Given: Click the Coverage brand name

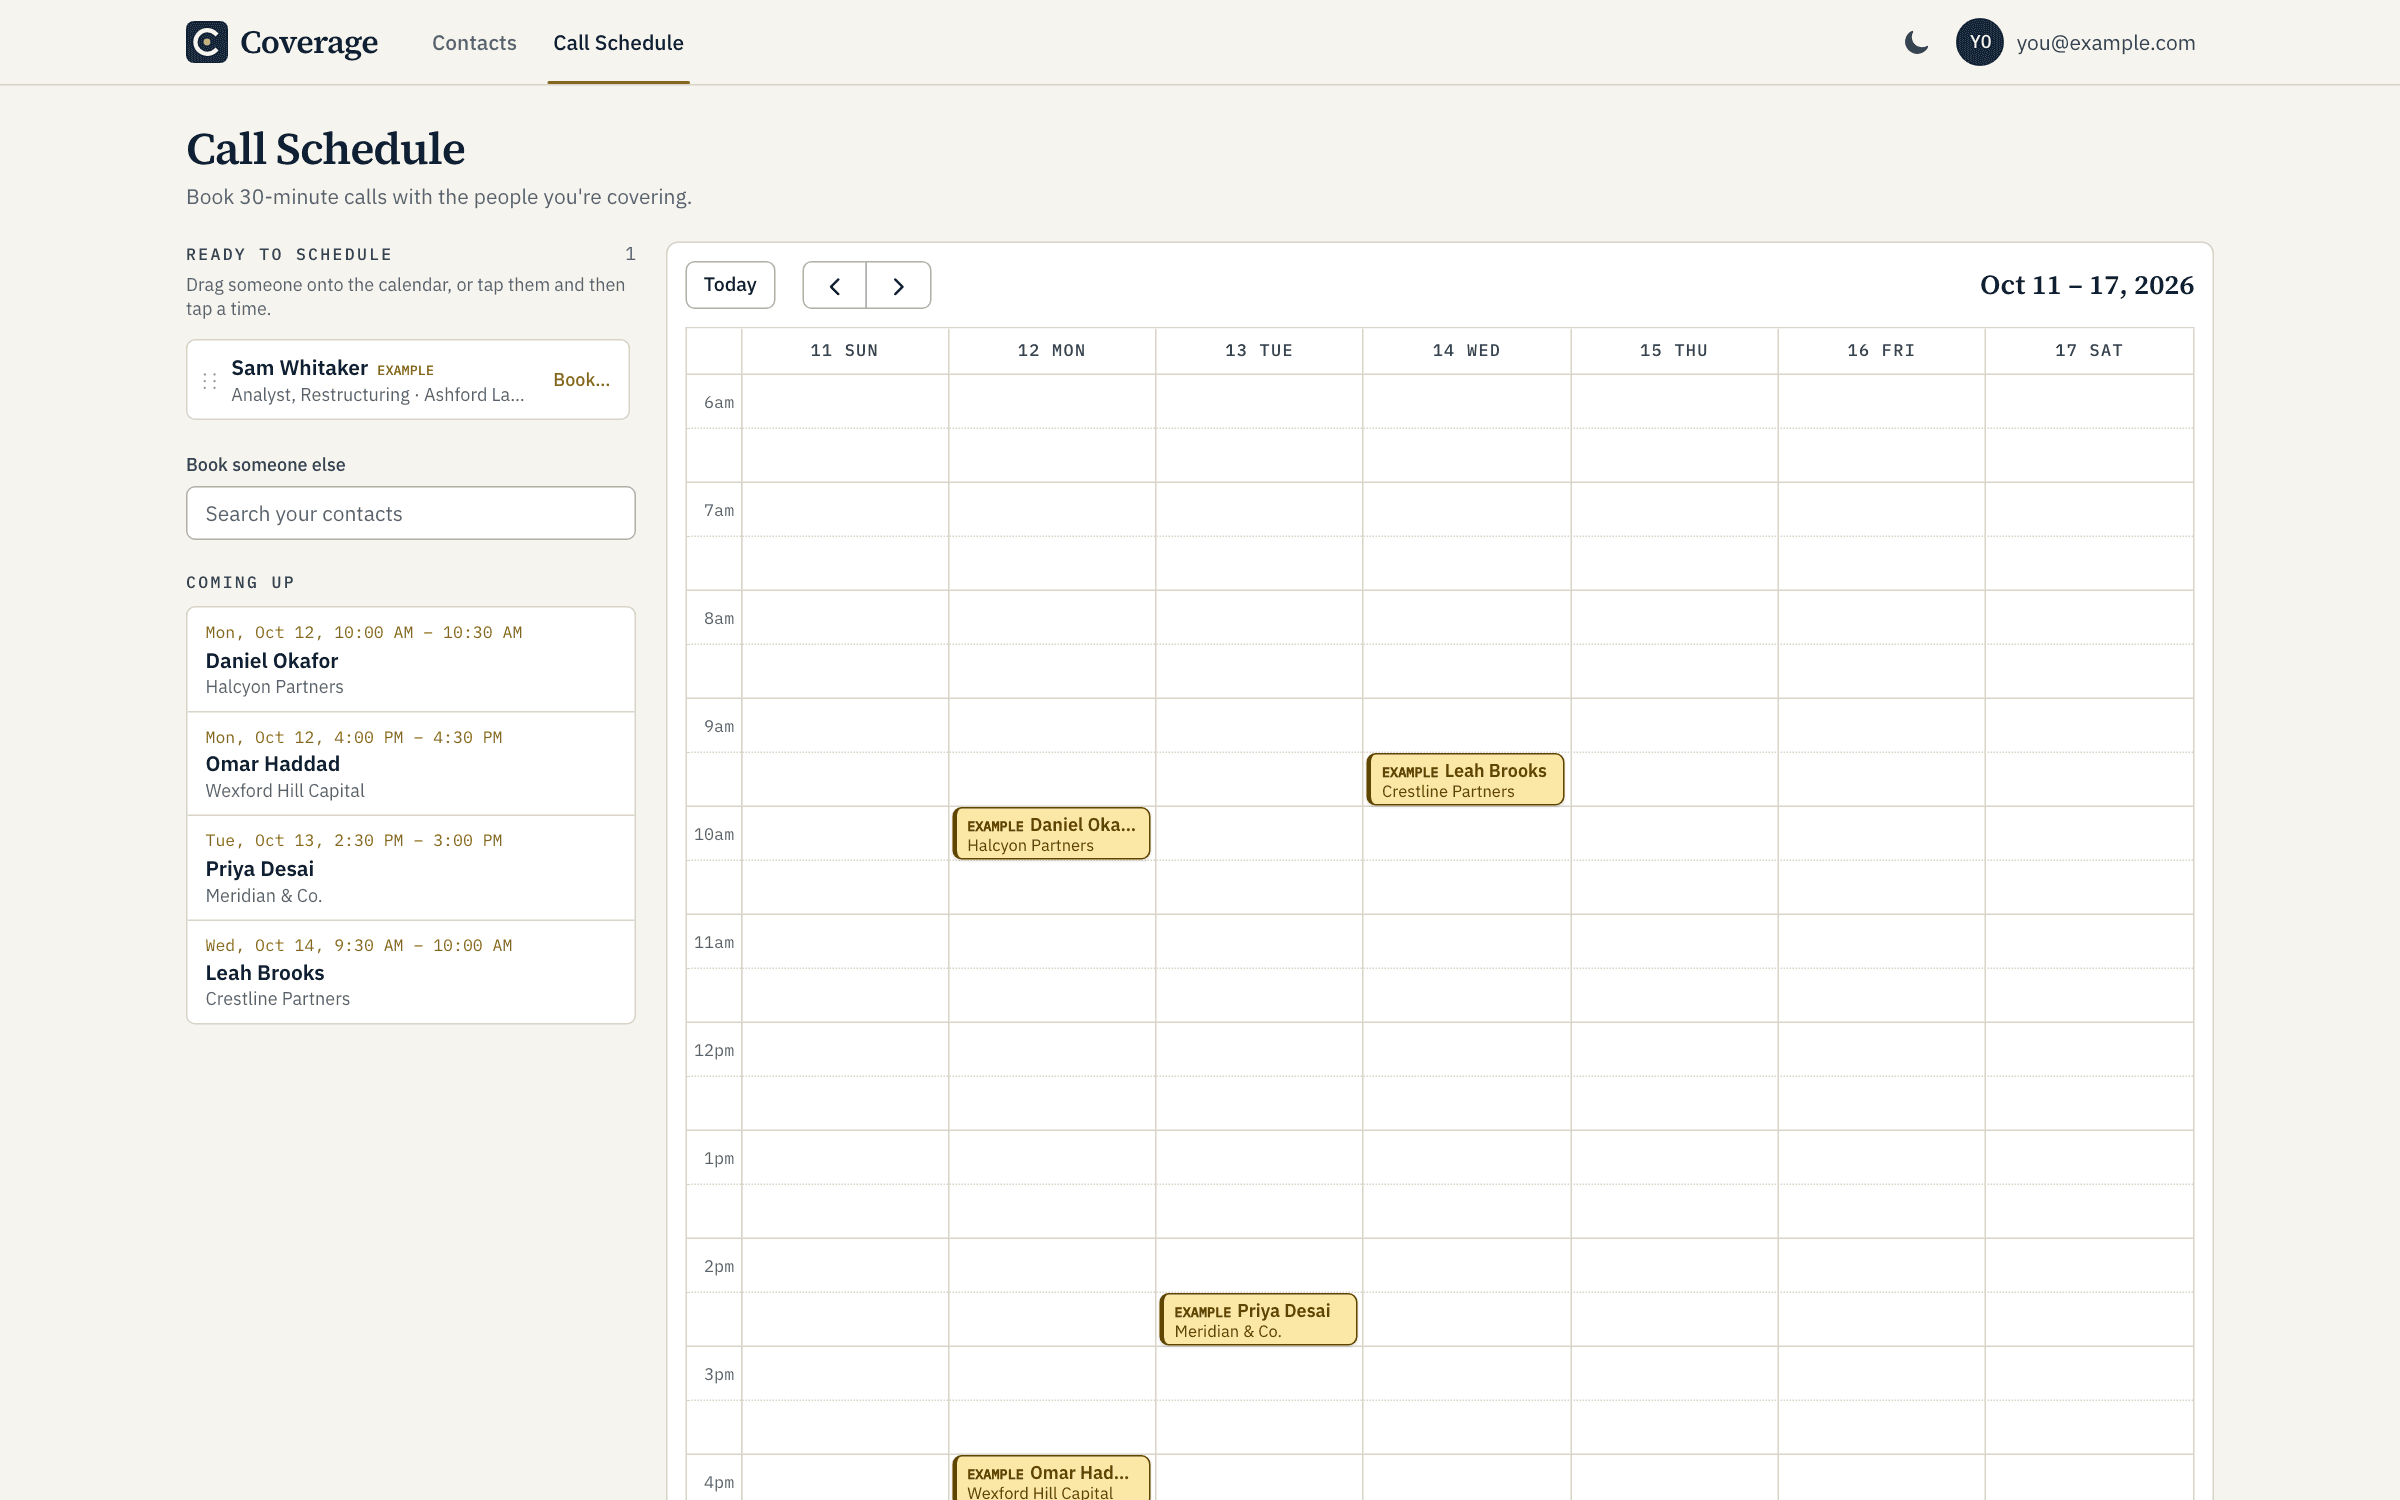Looking at the screenshot, I should (x=309, y=43).
